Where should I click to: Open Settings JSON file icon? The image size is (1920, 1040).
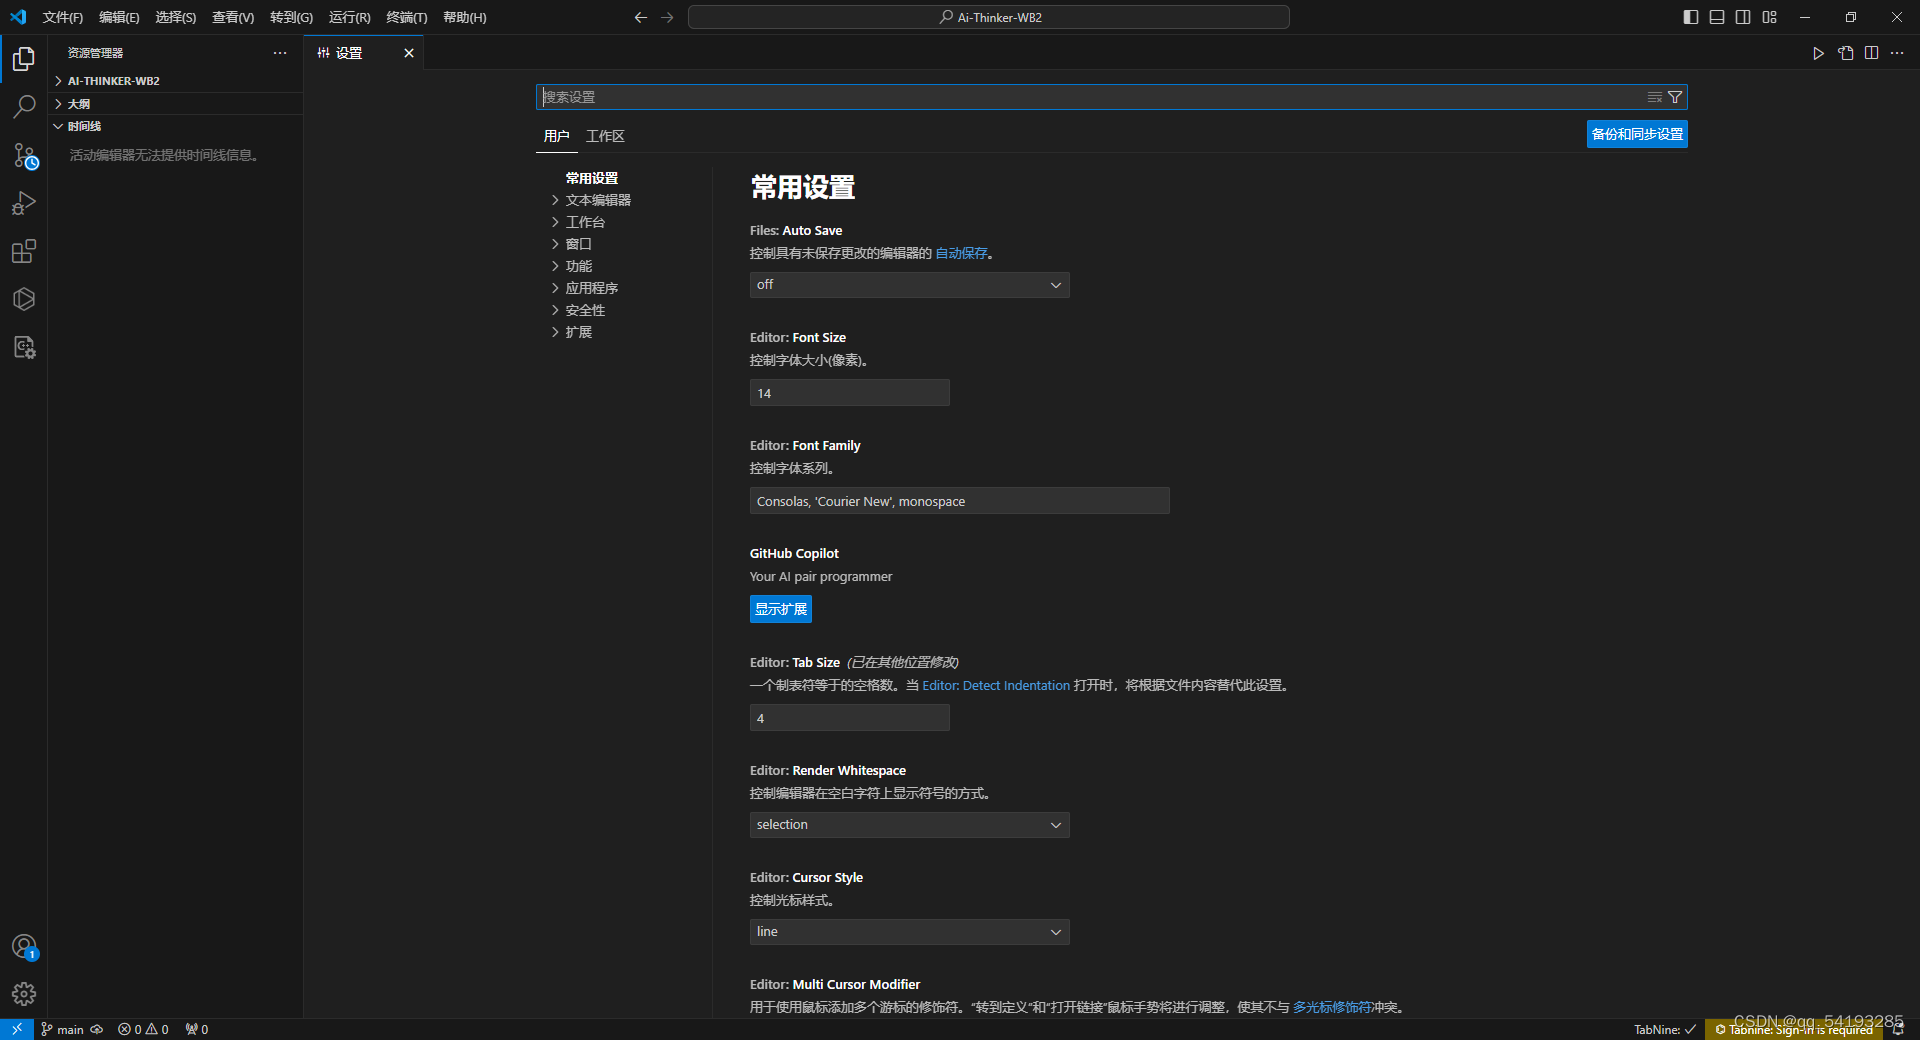pyautogui.click(x=1845, y=53)
